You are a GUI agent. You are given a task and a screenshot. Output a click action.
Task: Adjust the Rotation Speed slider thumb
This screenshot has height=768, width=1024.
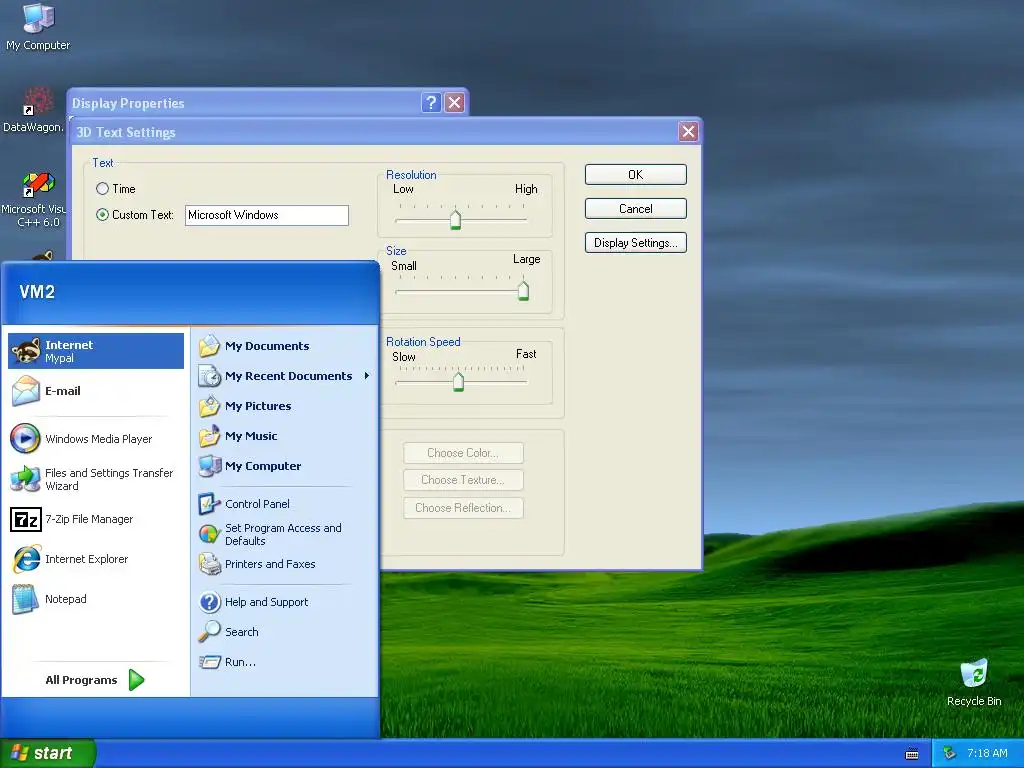(x=458, y=381)
